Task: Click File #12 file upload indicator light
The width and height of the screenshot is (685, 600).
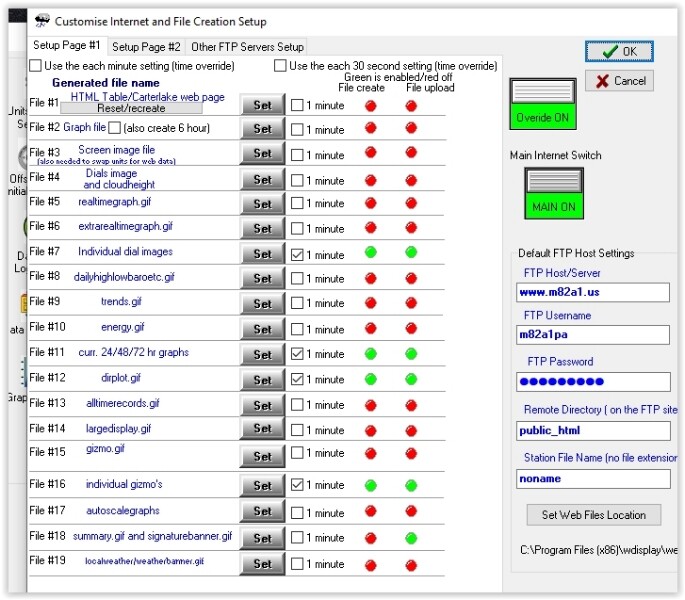Action: click(x=411, y=379)
